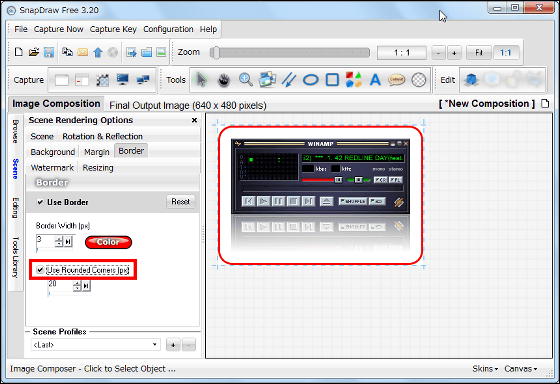Open a file using the folder icon
The image size is (560, 384).
(34, 52)
